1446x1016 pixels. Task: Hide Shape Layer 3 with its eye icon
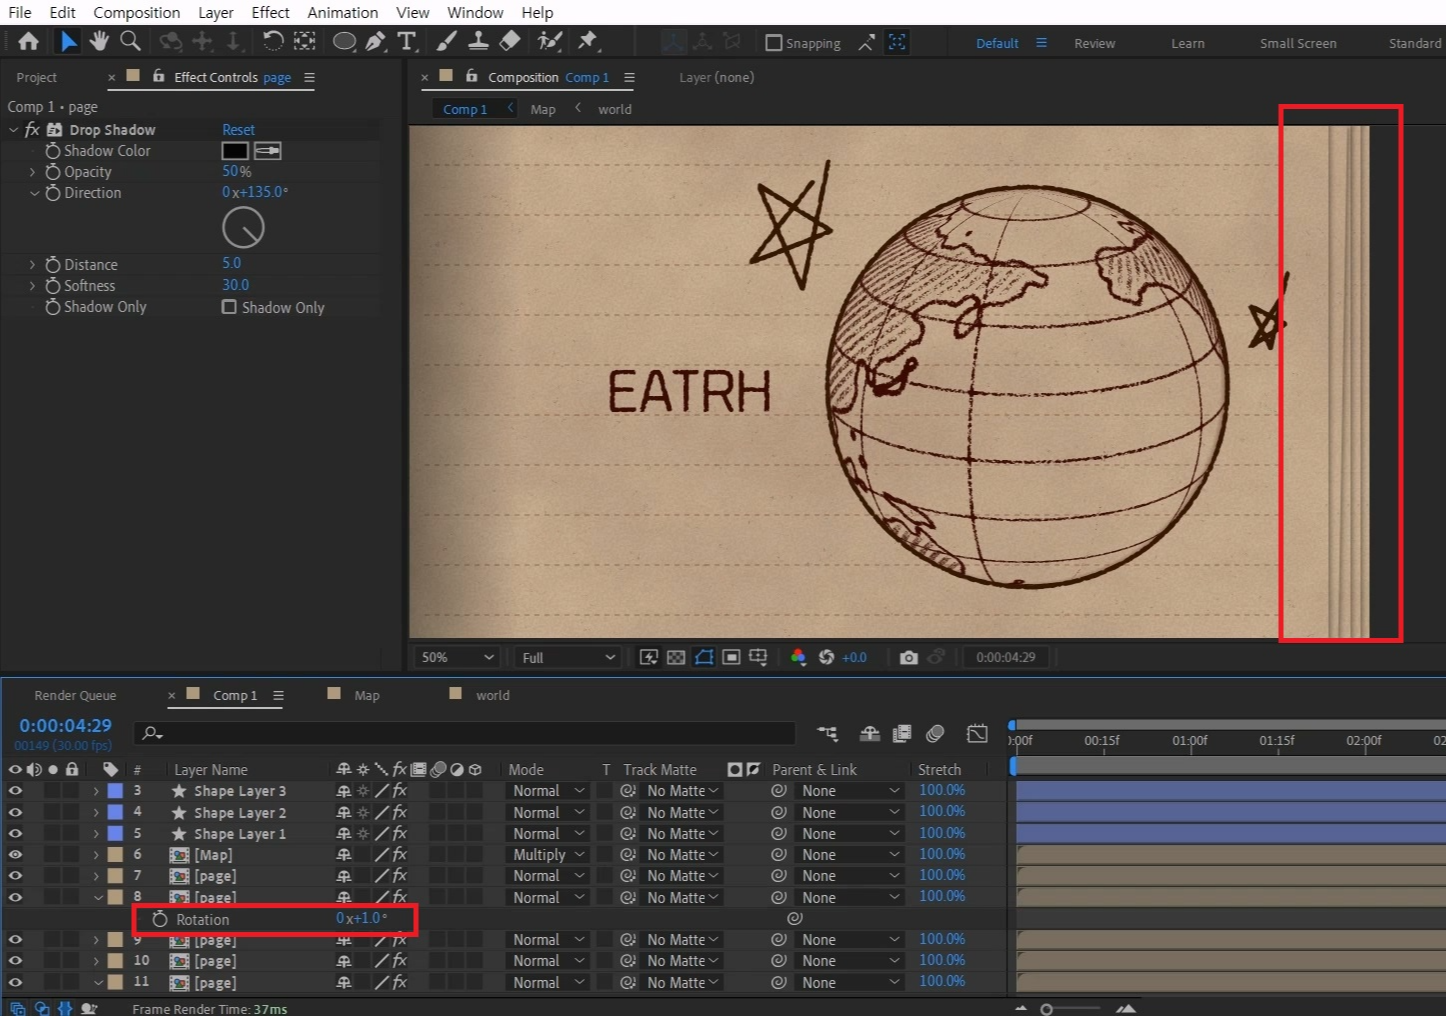coord(15,790)
